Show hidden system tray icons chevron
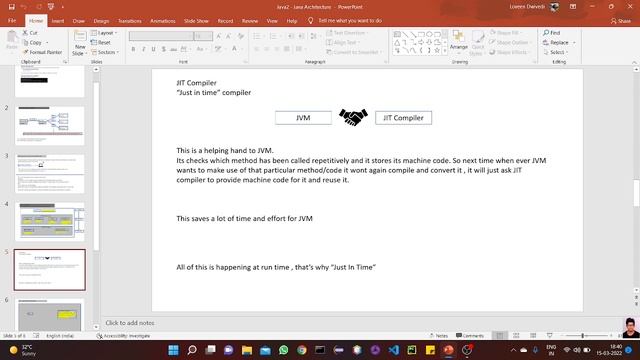Image resolution: width=640 pixels, height=360 pixels. click(x=513, y=350)
